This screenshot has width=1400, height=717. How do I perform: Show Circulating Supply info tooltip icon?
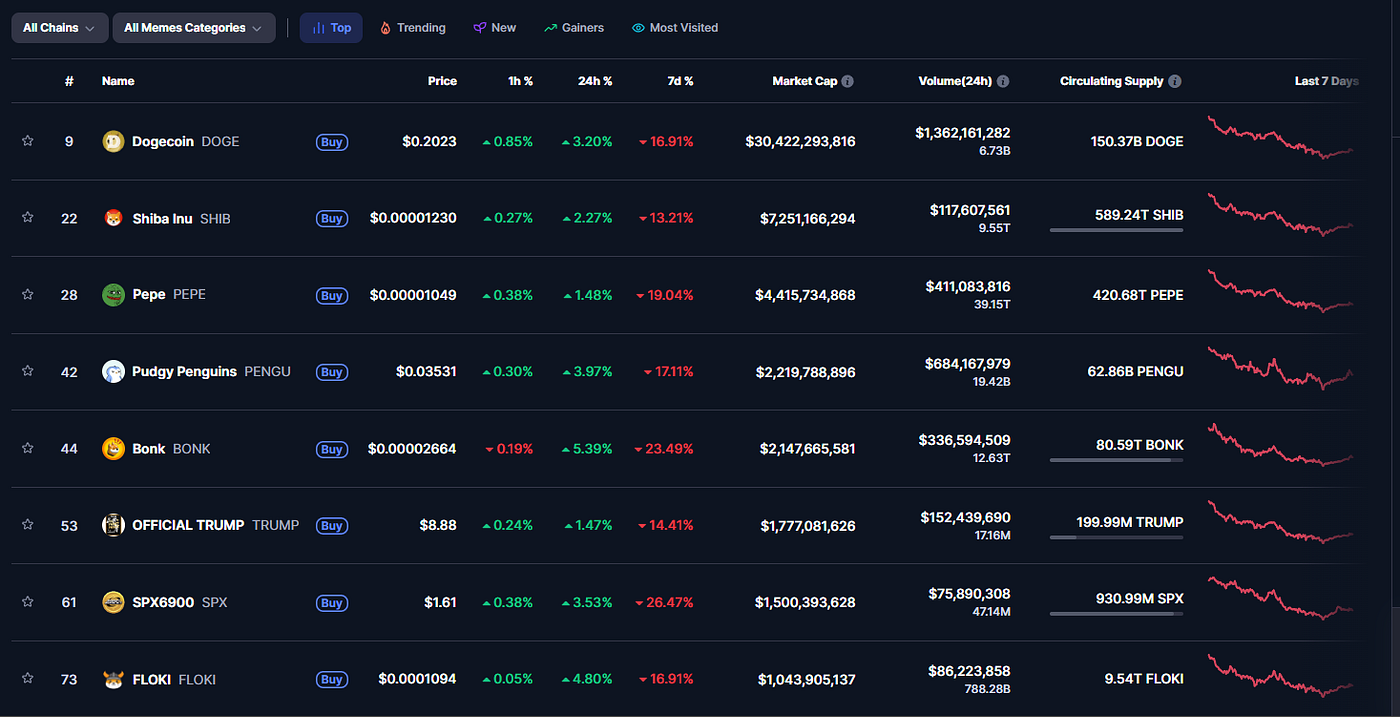tap(1175, 81)
